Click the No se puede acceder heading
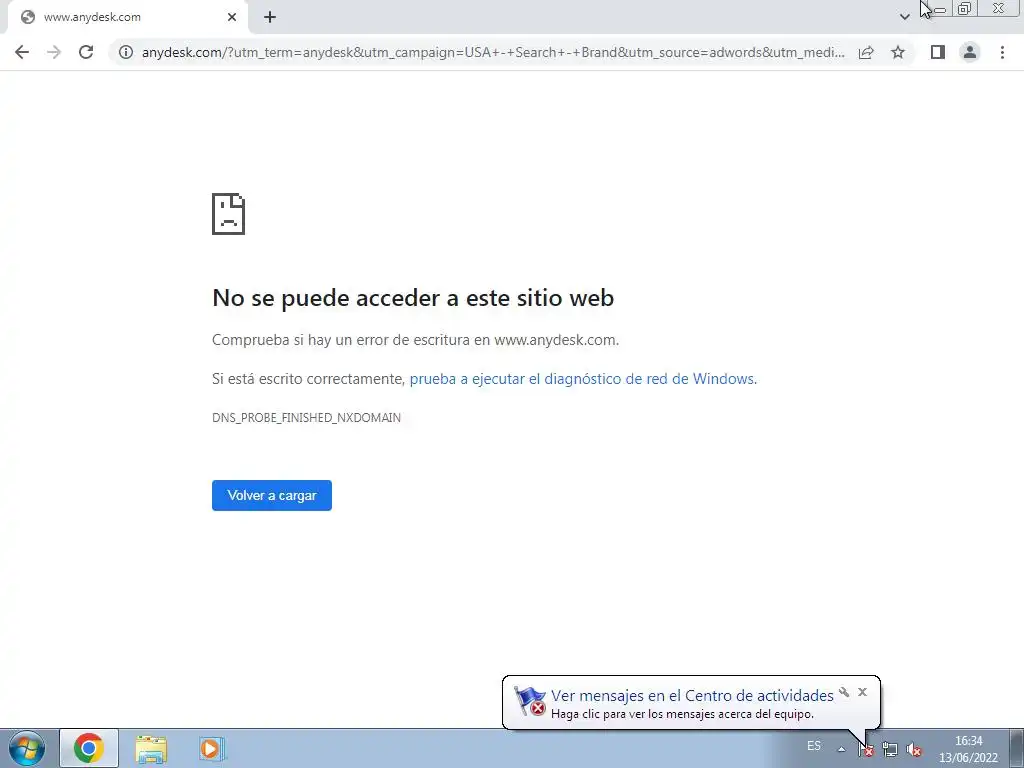 pyautogui.click(x=413, y=298)
